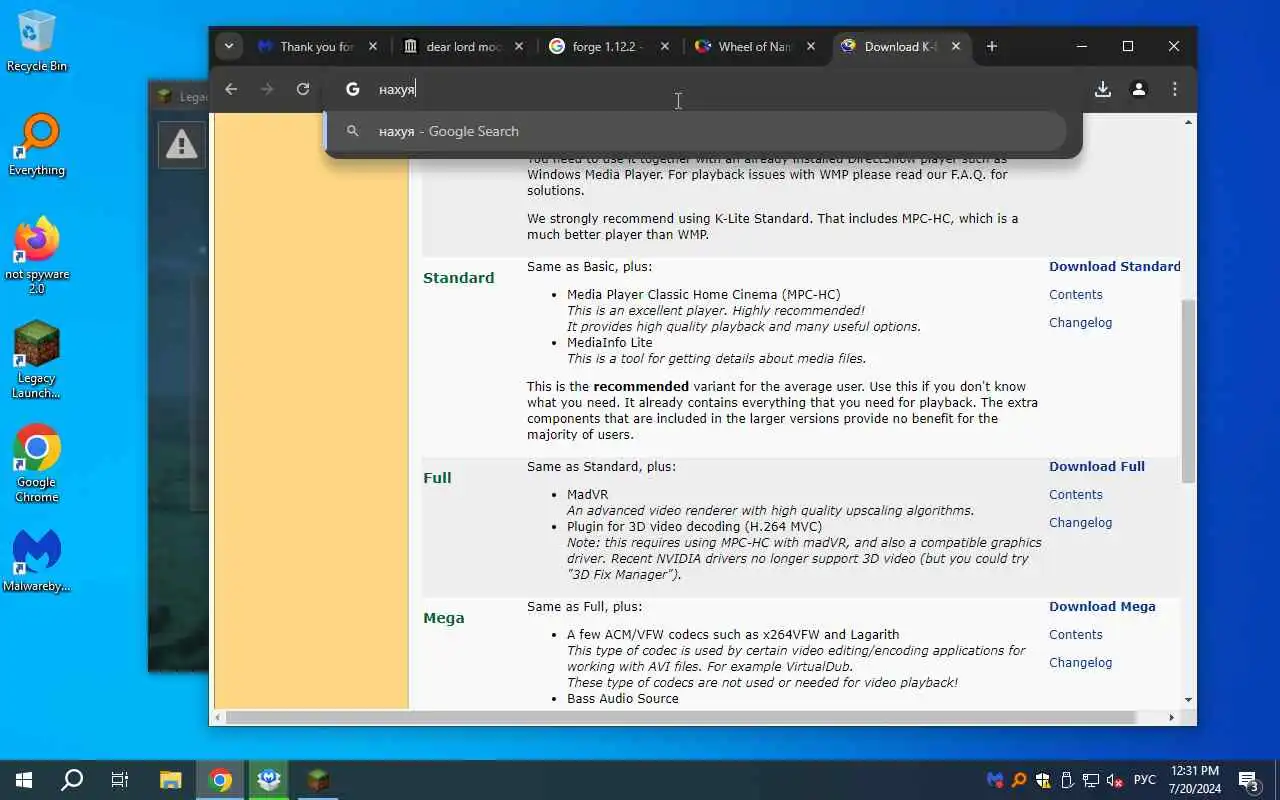The image size is (1280, 800).
Task: Open Malwarebytes desktop shortcut
Action: pyautogui.click(x=37, y=561)
